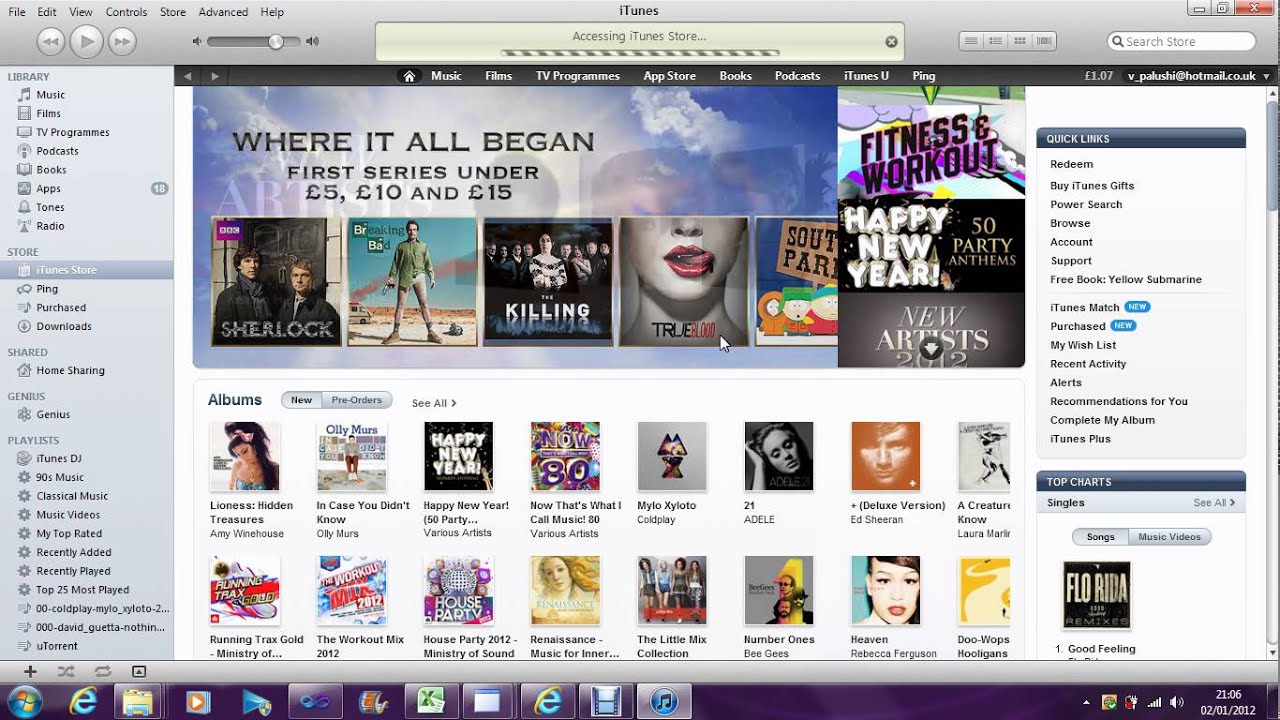Open the iTunes U store tab
1280x720 pixels.
tap(866, 76)
